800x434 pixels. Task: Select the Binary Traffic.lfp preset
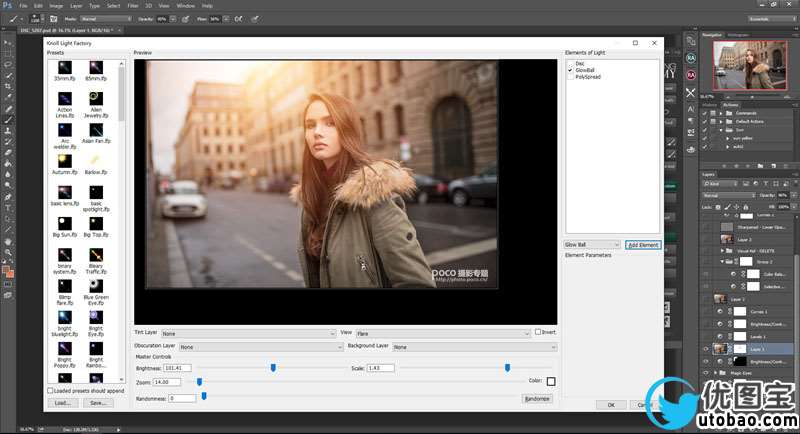coord(96,255)
